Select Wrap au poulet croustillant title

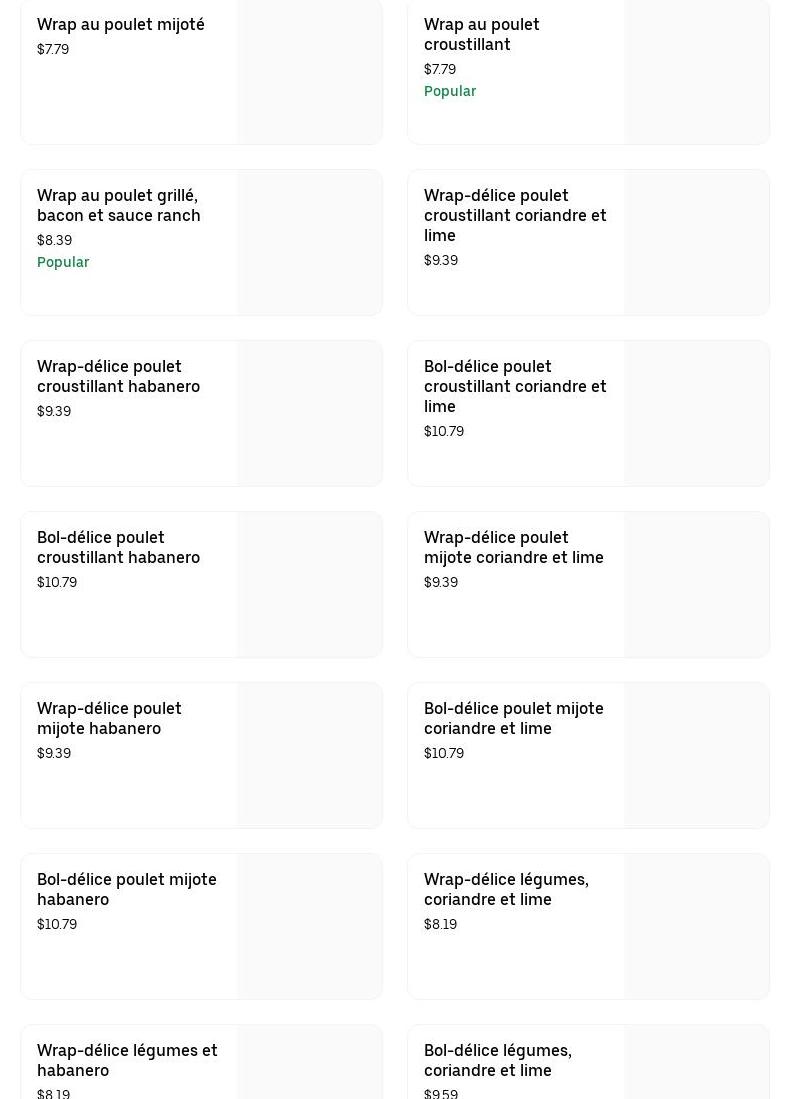(481, 34)
